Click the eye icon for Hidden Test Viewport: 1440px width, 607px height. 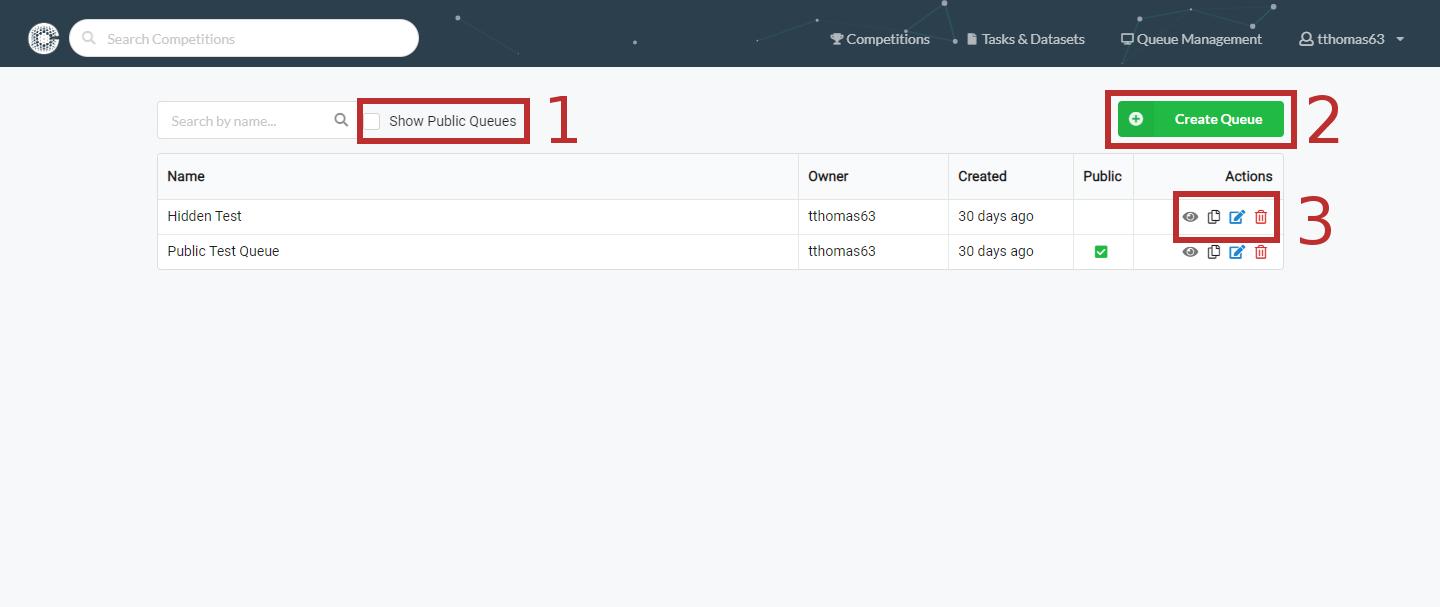[x=1190, y=217]
